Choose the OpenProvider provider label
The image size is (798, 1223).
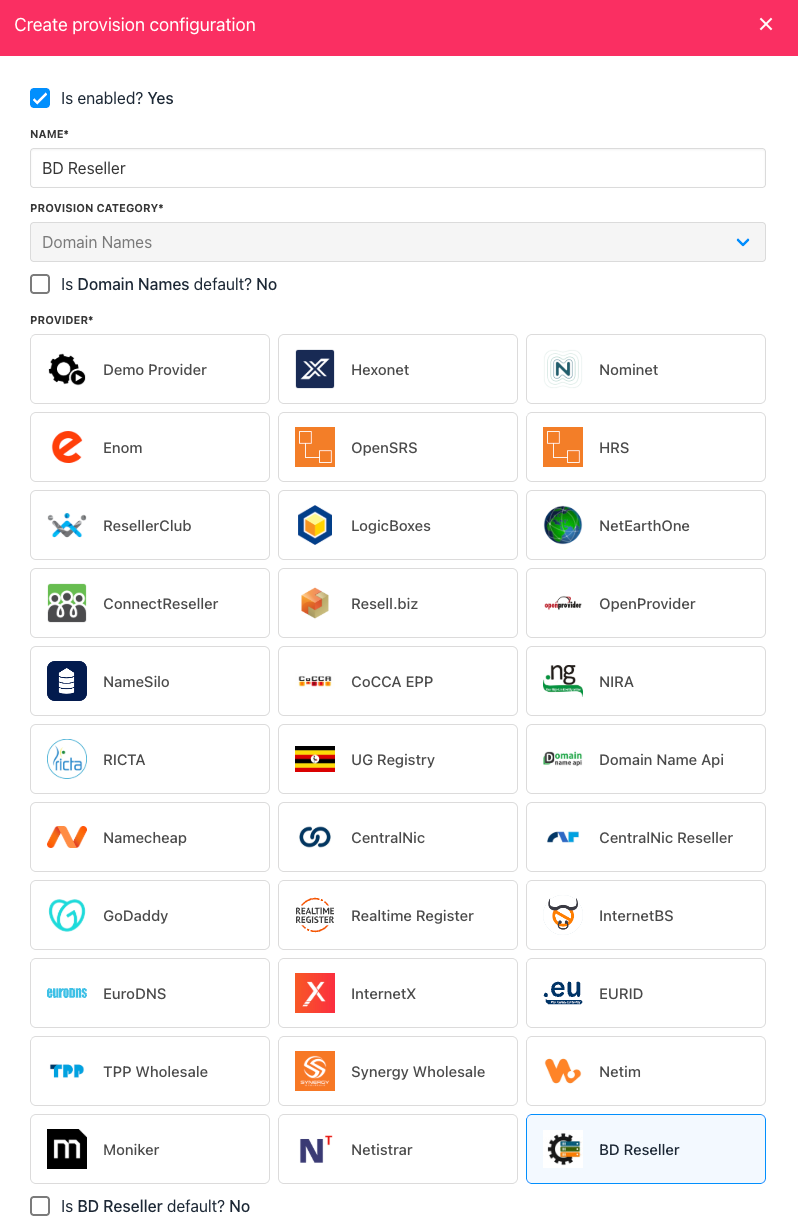click(x=647, y=604)
